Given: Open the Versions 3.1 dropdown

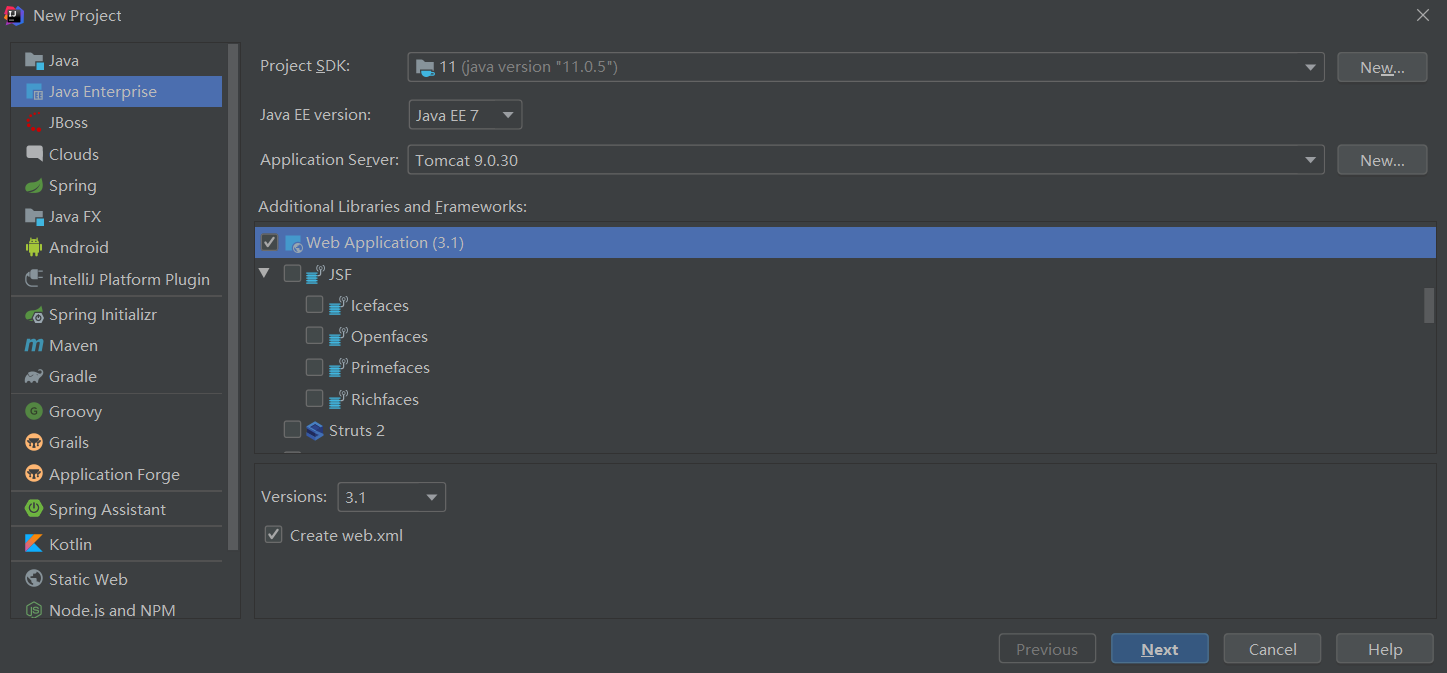Looking at the screenshot, I should [392, 497].
